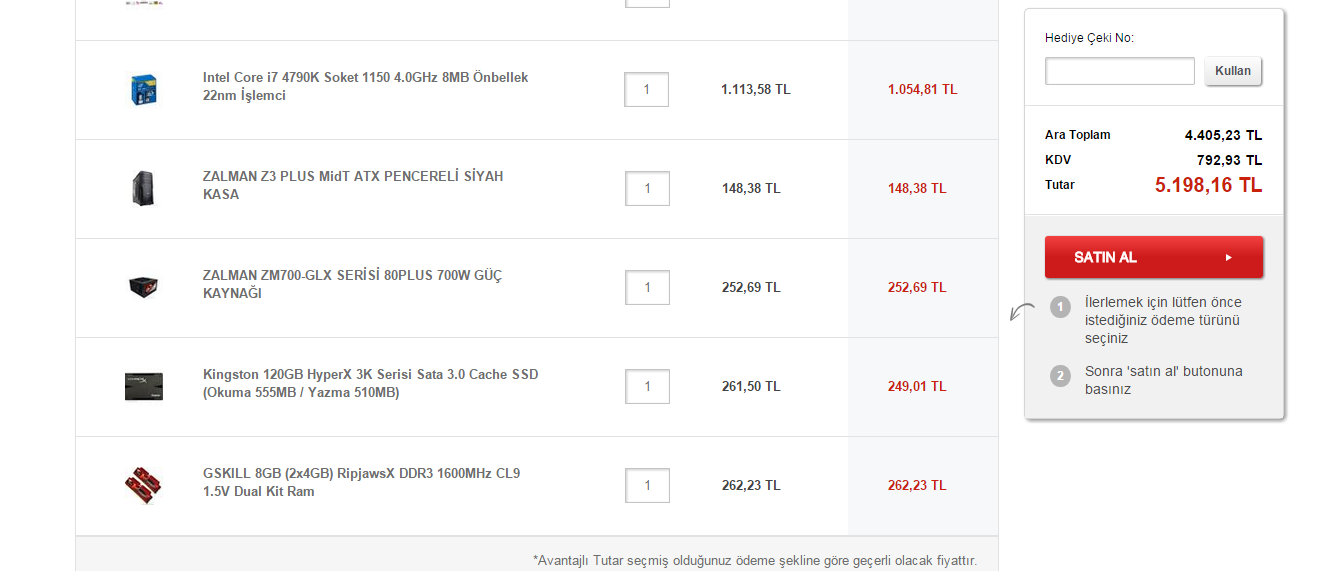Screen dimensions: 1338x571
Task: Click the Intel Core i7 processor thumbnail
Action: pos(145,89)
